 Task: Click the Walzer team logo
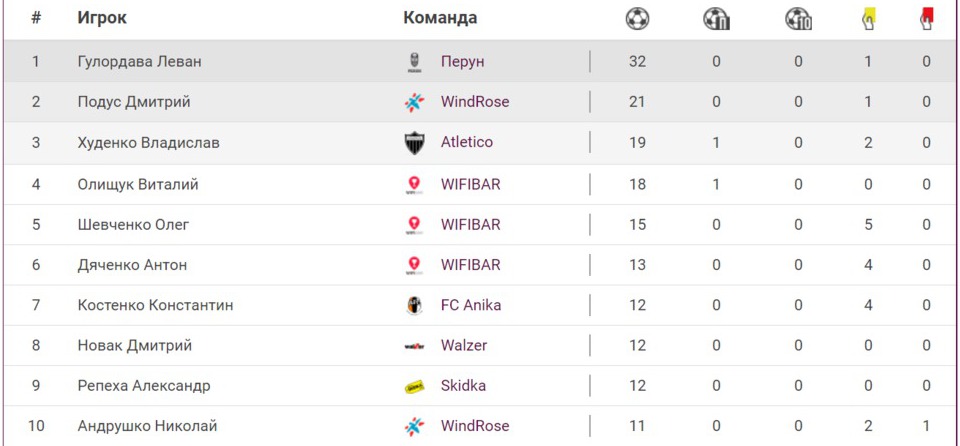(414, 346)
